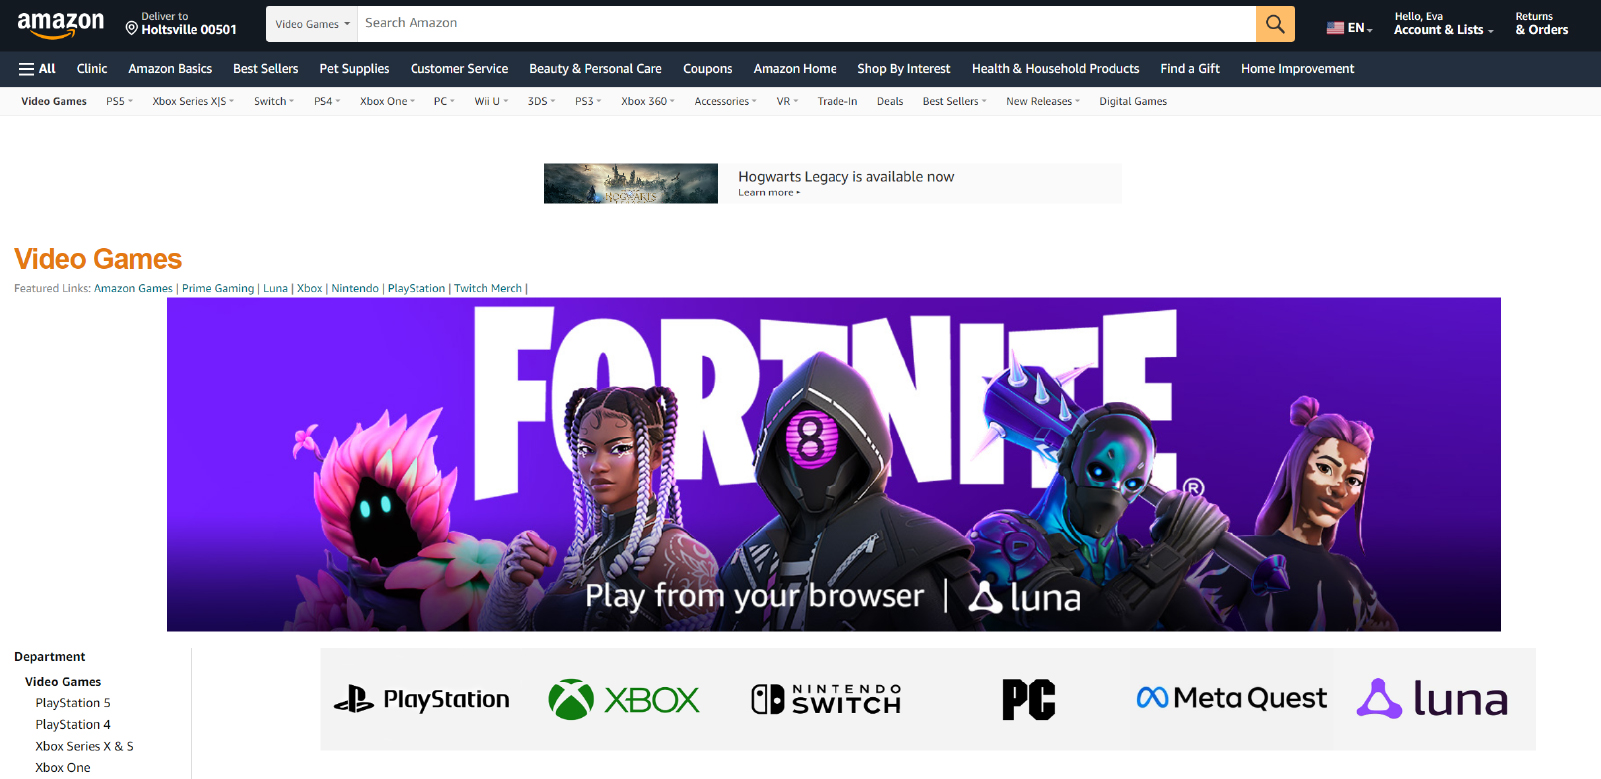Open Shop By Interest
Image resolution: width=1601 pixels, height=779 pixels.
pos(904,69)
